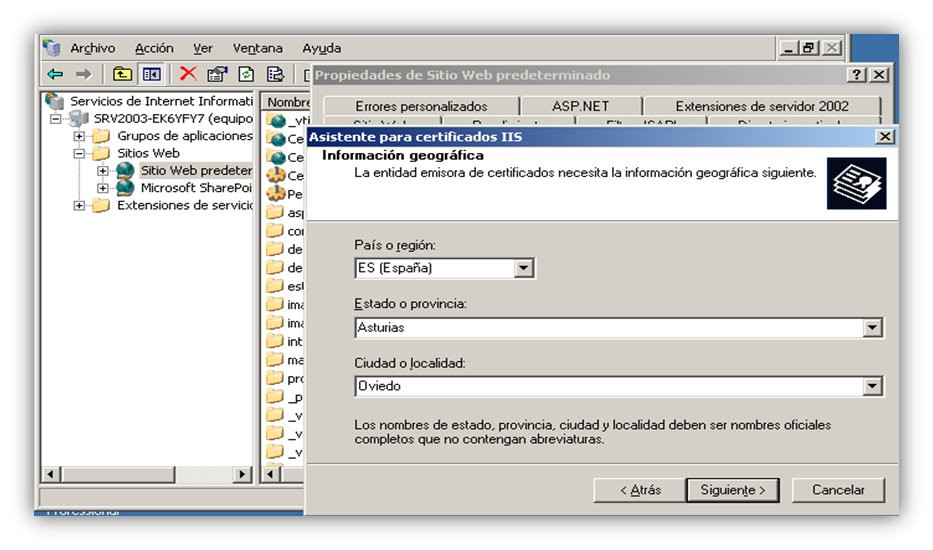This screenshot has height=550, width=933.
Task: Open the Ayuda menu
Action: [322, 48]
